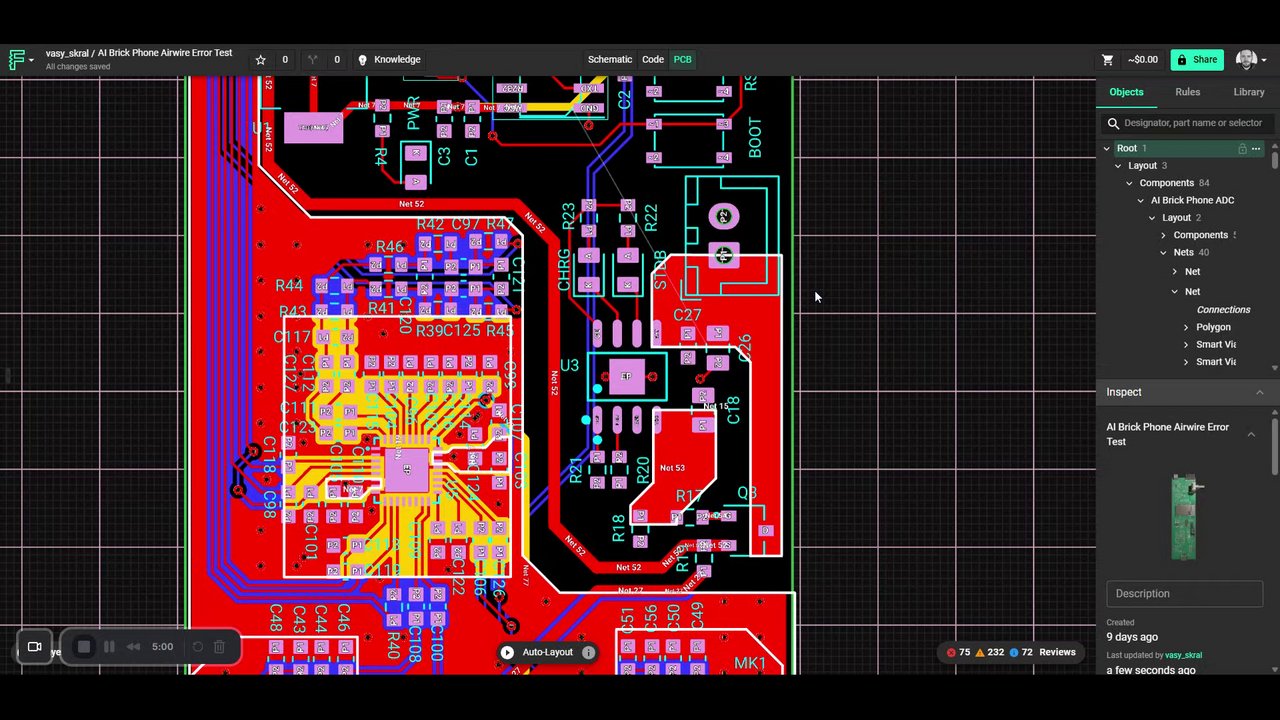Open the Auto-Layout info icon
Screen dimensions: 1280x720
point(589,652)
